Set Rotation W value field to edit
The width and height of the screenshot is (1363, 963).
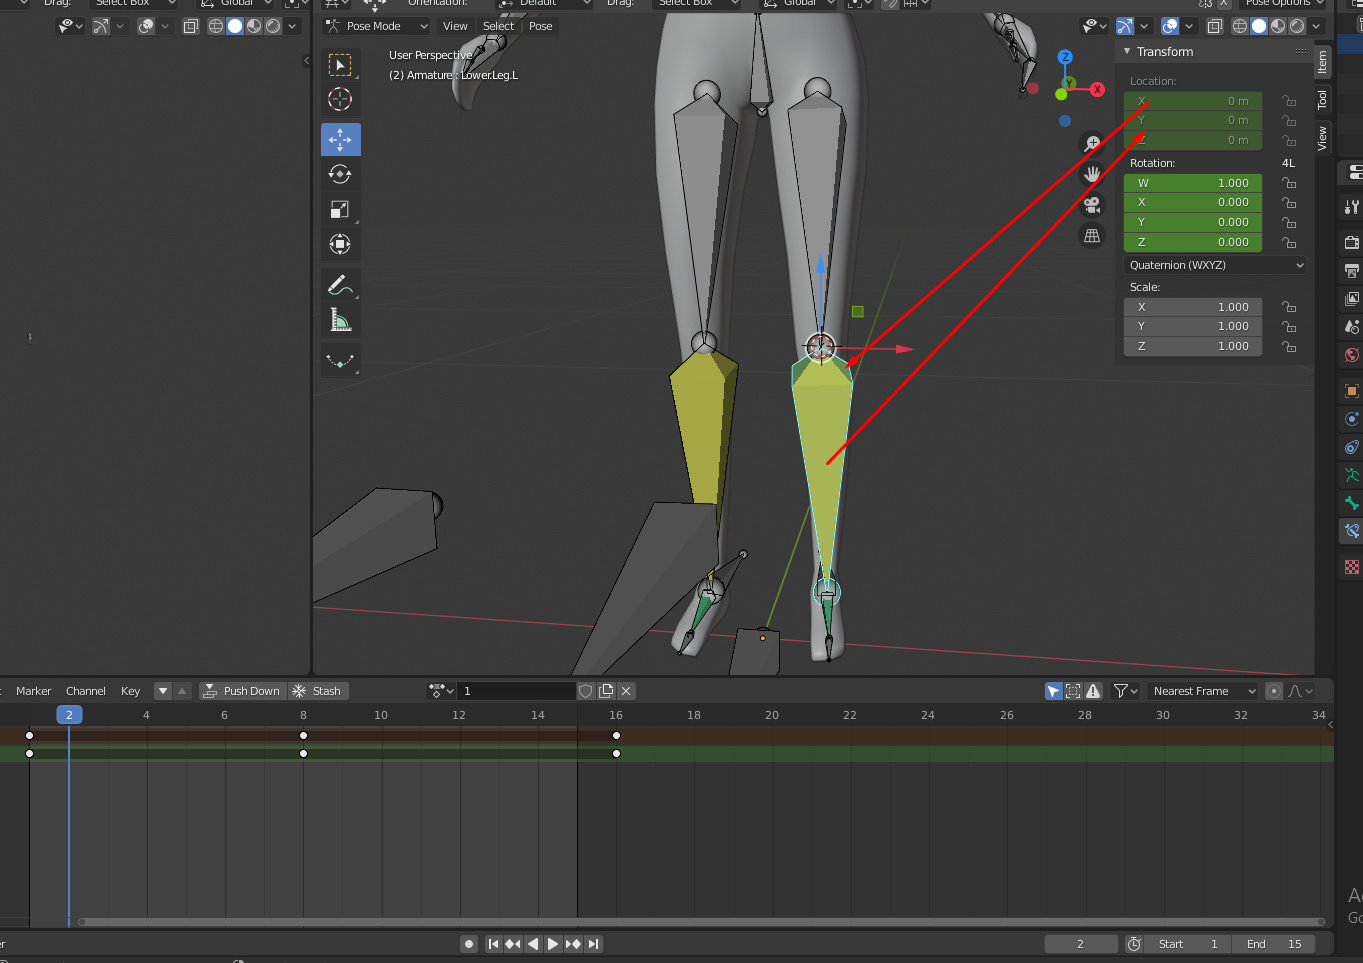1192,182
